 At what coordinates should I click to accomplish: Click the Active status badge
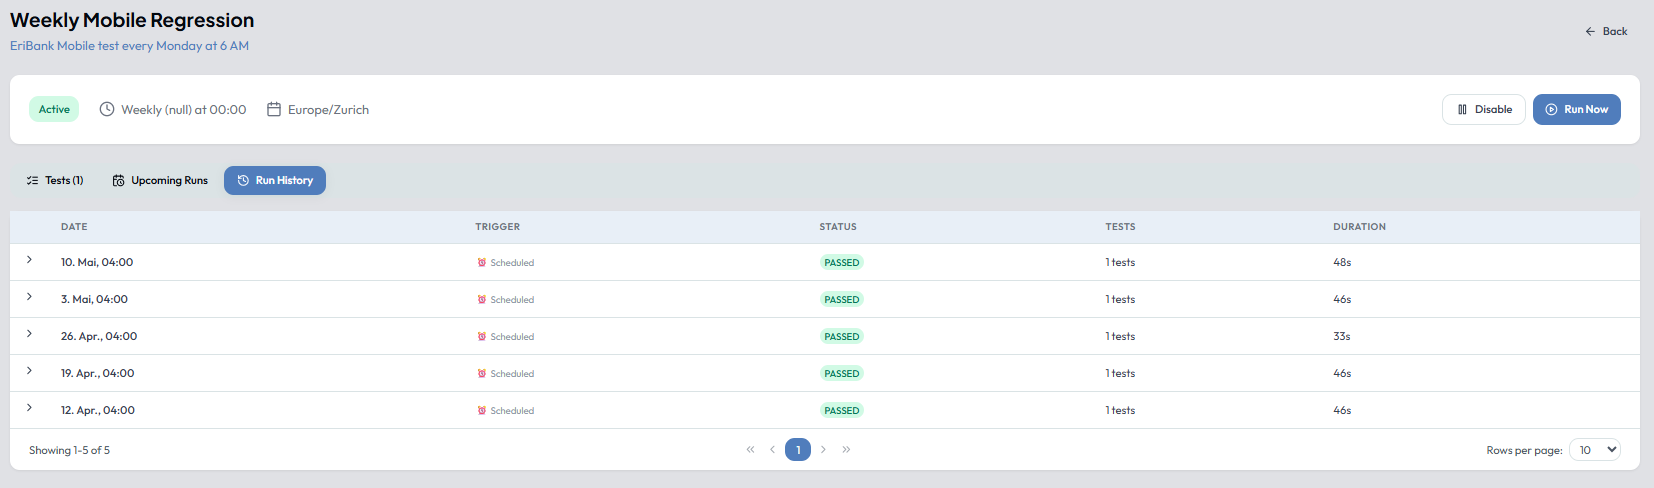pos(54,109)
